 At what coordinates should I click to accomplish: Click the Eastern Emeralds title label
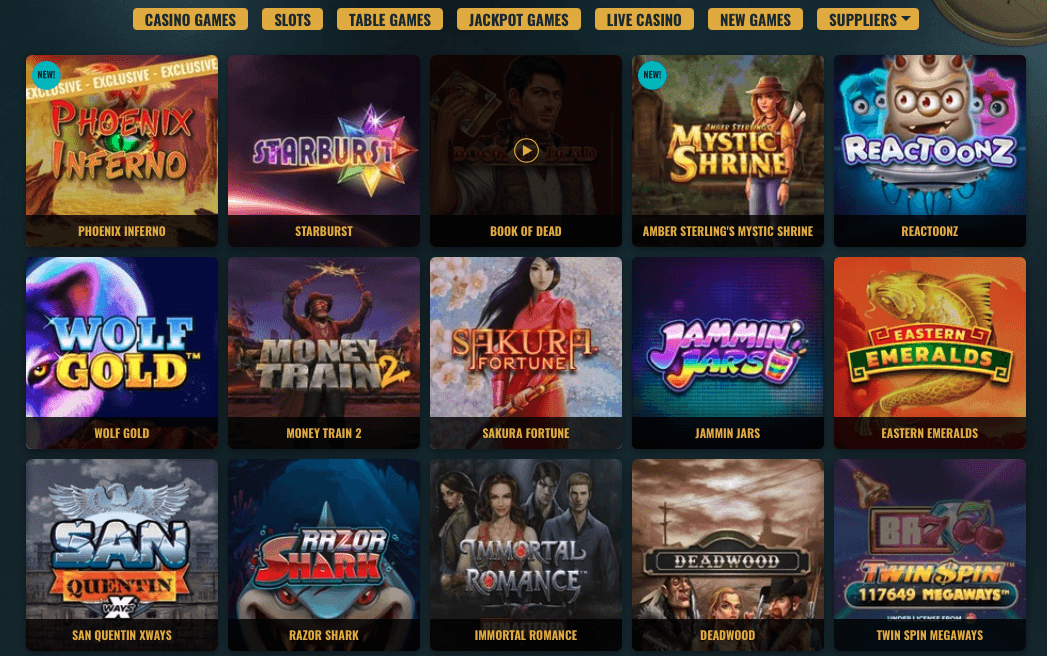coord(929,434)
